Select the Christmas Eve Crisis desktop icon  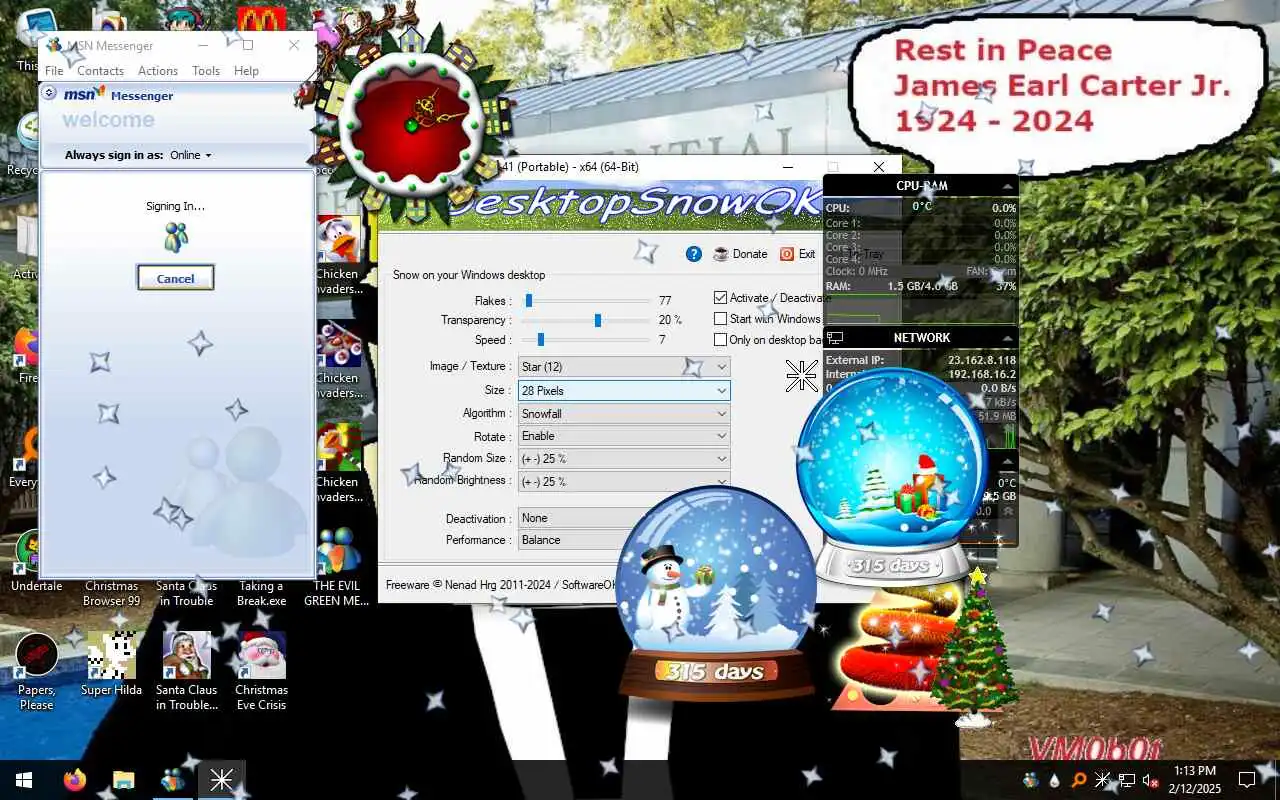[261, 671]
